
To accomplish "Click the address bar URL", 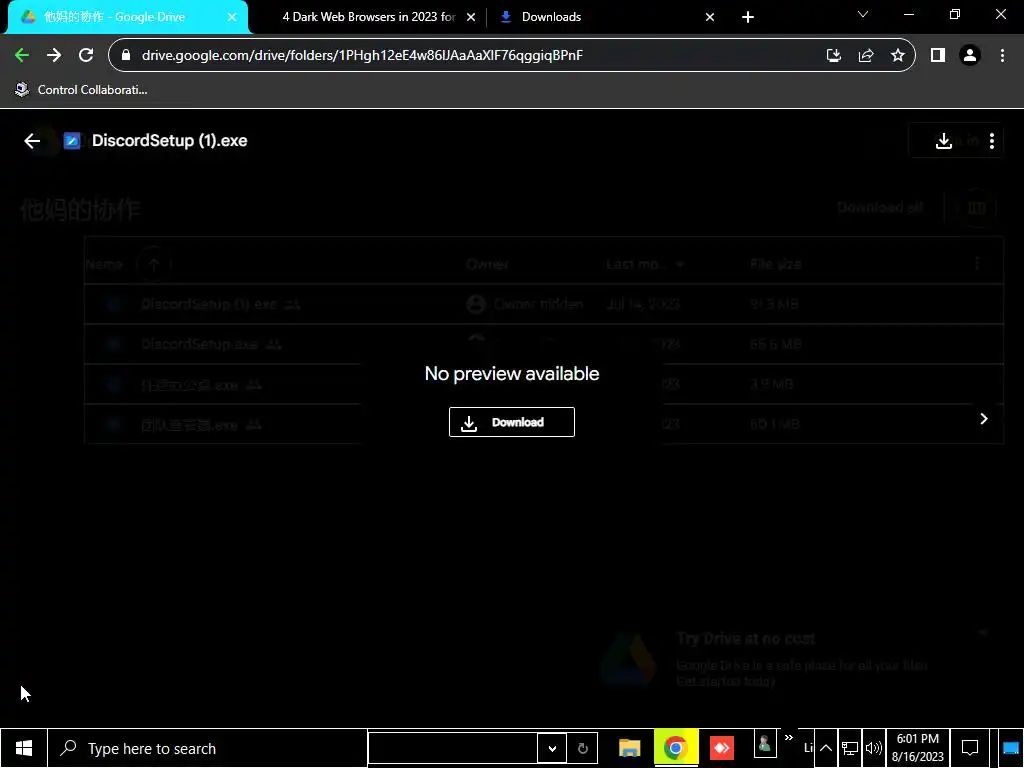I will click(362, 56).
